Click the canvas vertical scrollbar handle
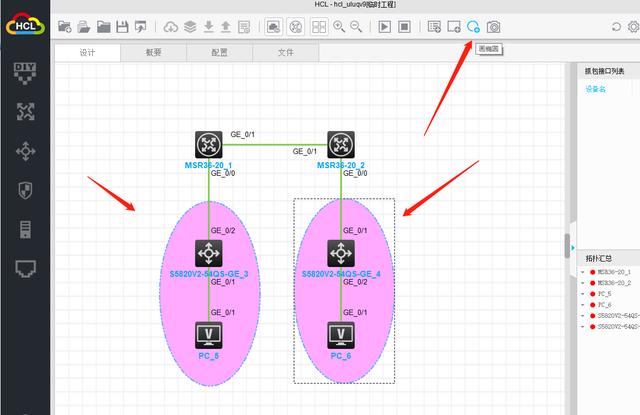This screenshot has height=415, width=640. (567, 246)
